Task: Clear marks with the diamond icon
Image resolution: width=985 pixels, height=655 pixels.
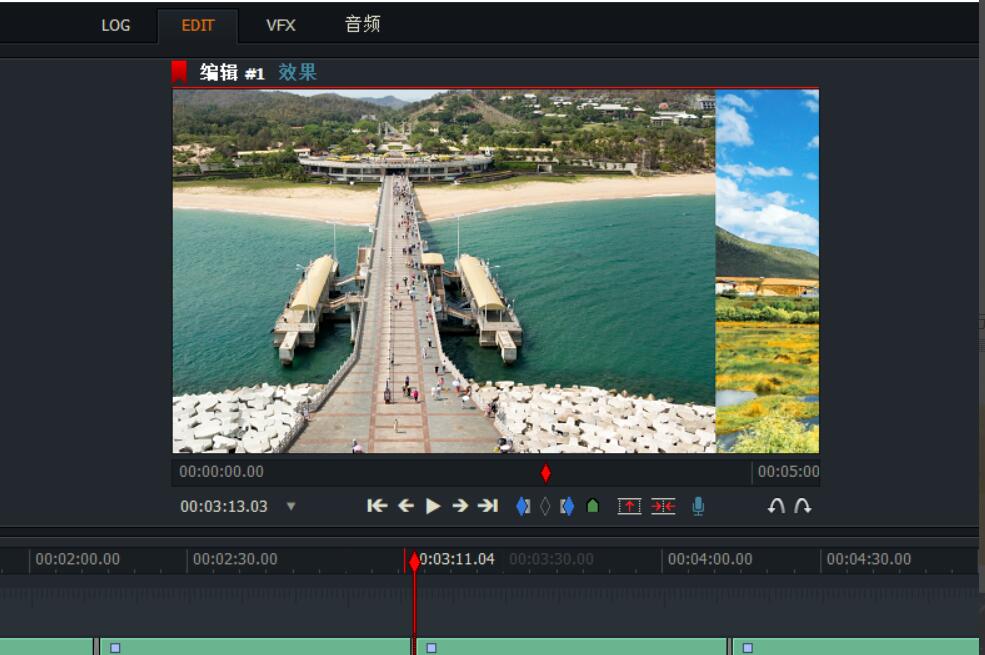Action: 545,506
